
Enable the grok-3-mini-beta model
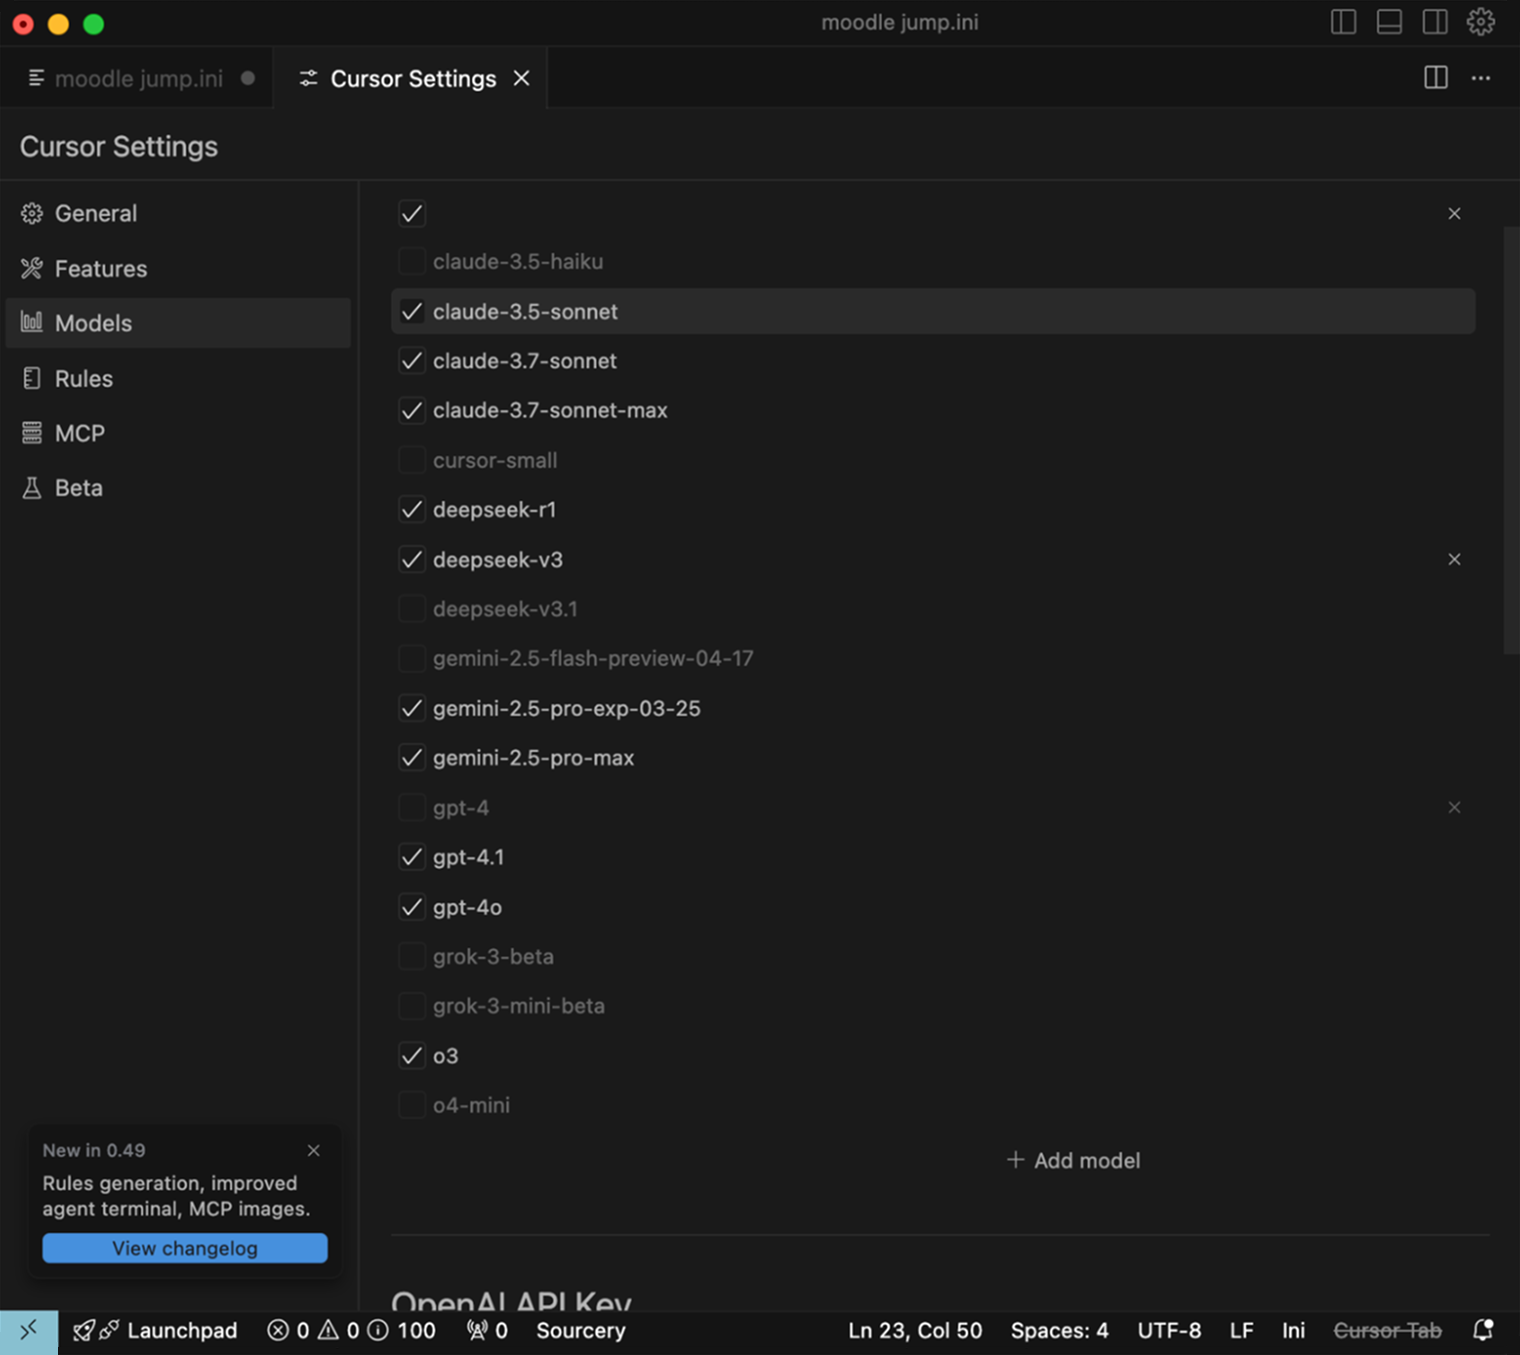pos(412,1006)
